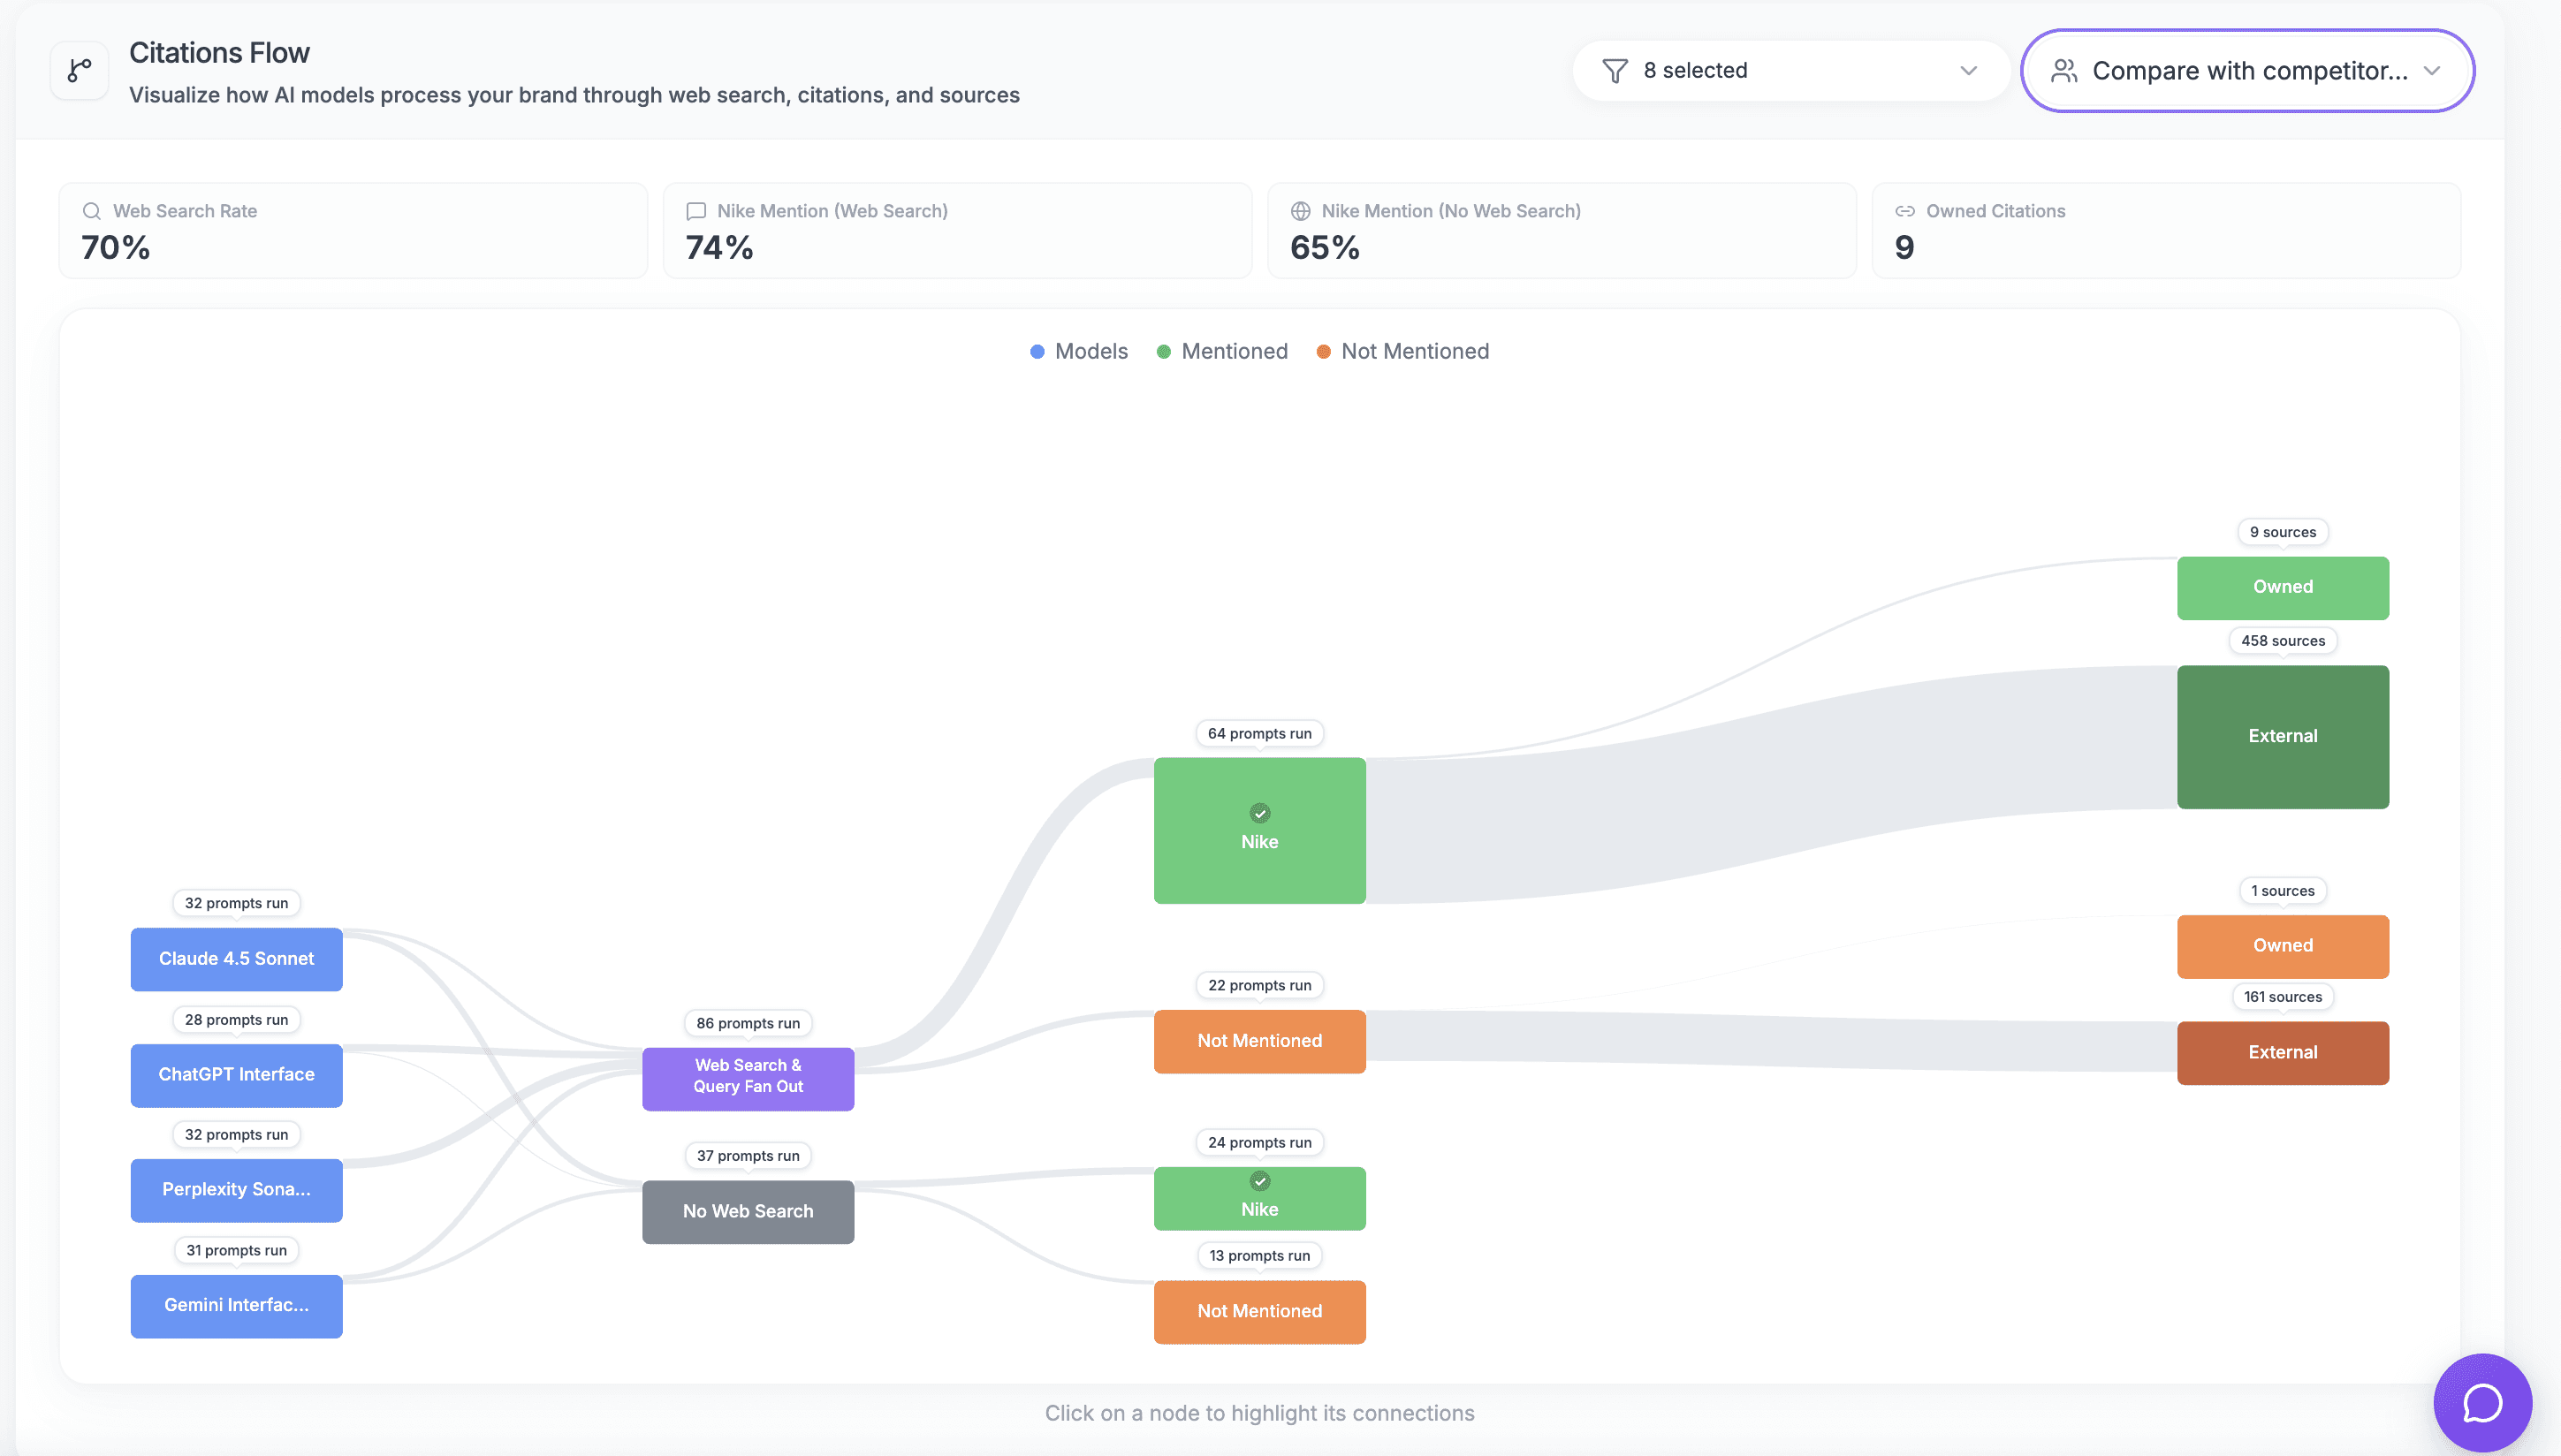This screenshot has width=2561, height=1456.
Task: Click the blue Models legend dot
Action: (x=1037, y=352)
